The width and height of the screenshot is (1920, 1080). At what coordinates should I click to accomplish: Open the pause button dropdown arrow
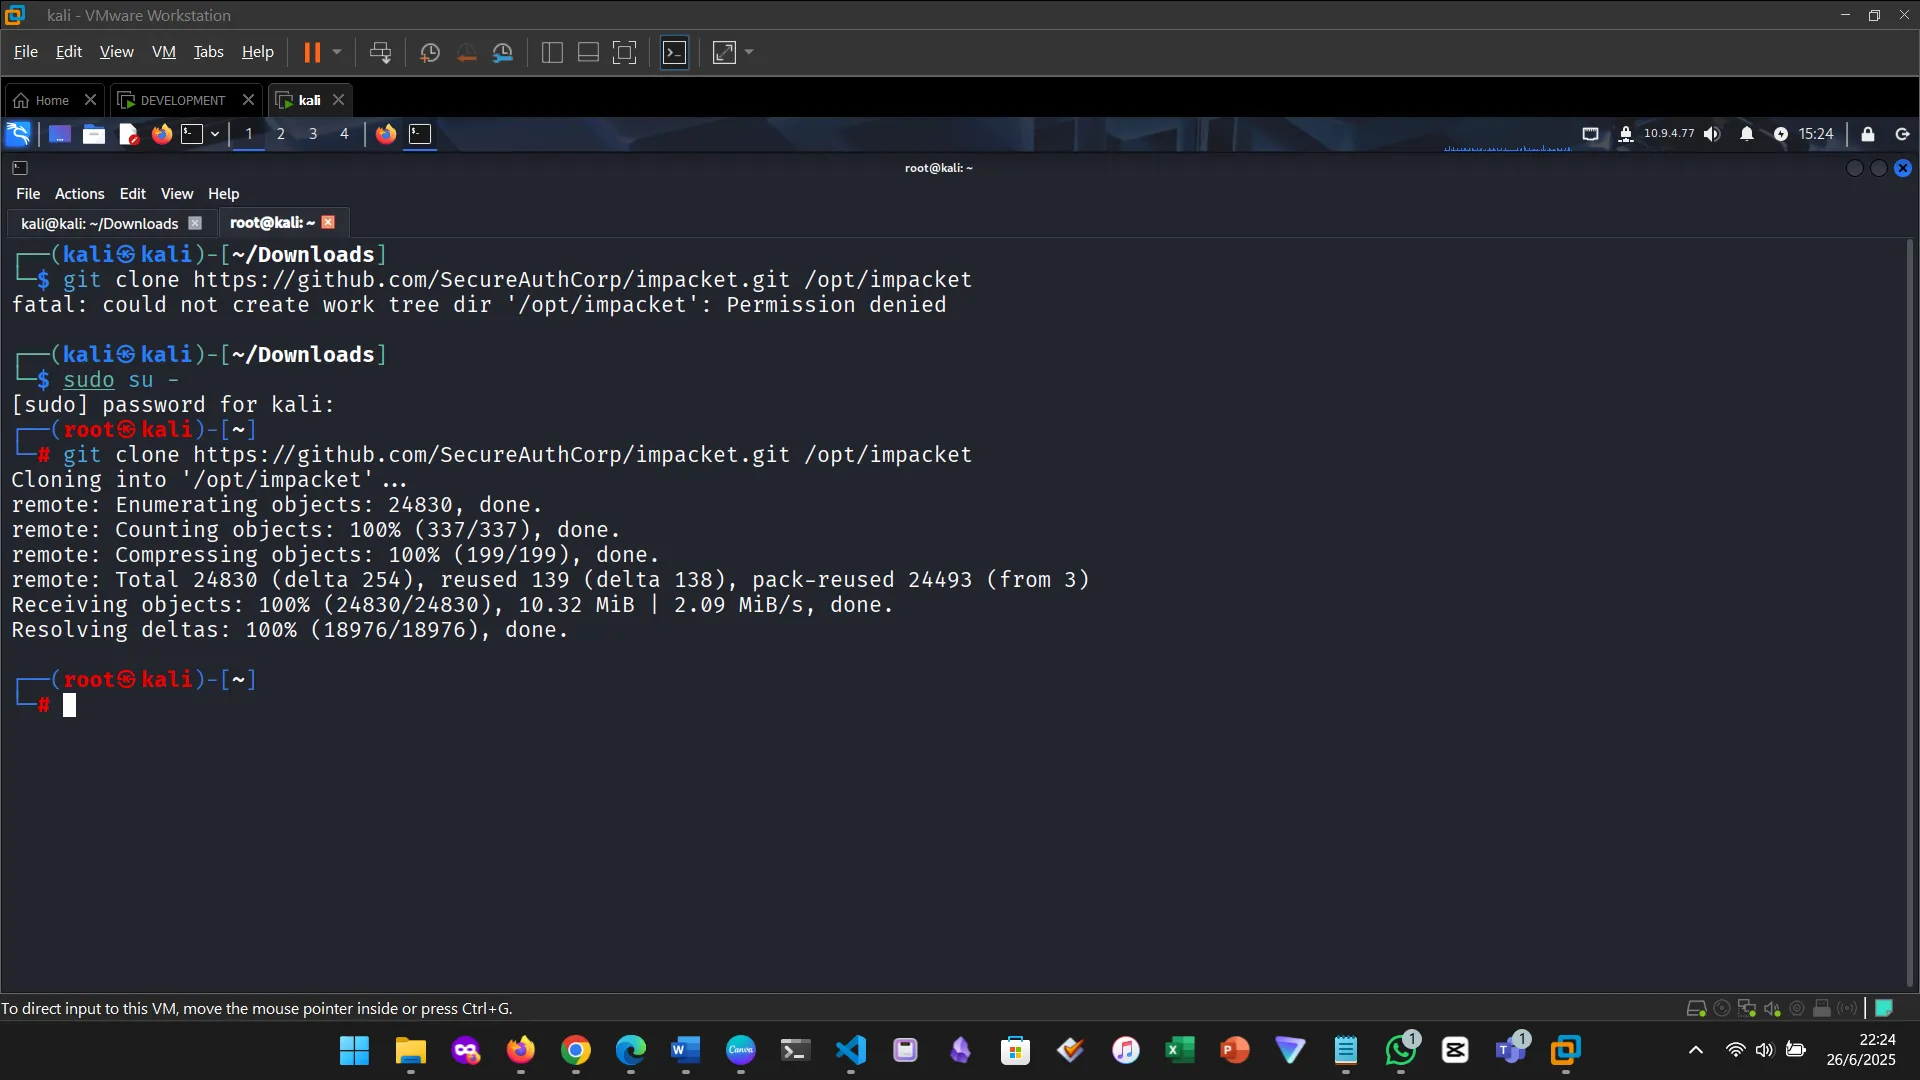coord(336,52)
